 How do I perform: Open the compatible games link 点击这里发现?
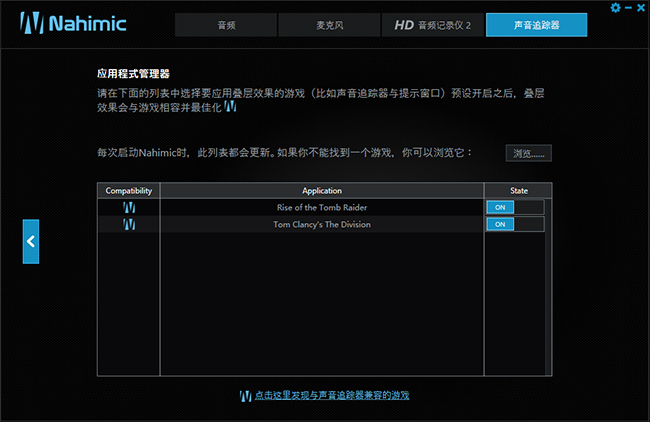[x=332, y=395]
